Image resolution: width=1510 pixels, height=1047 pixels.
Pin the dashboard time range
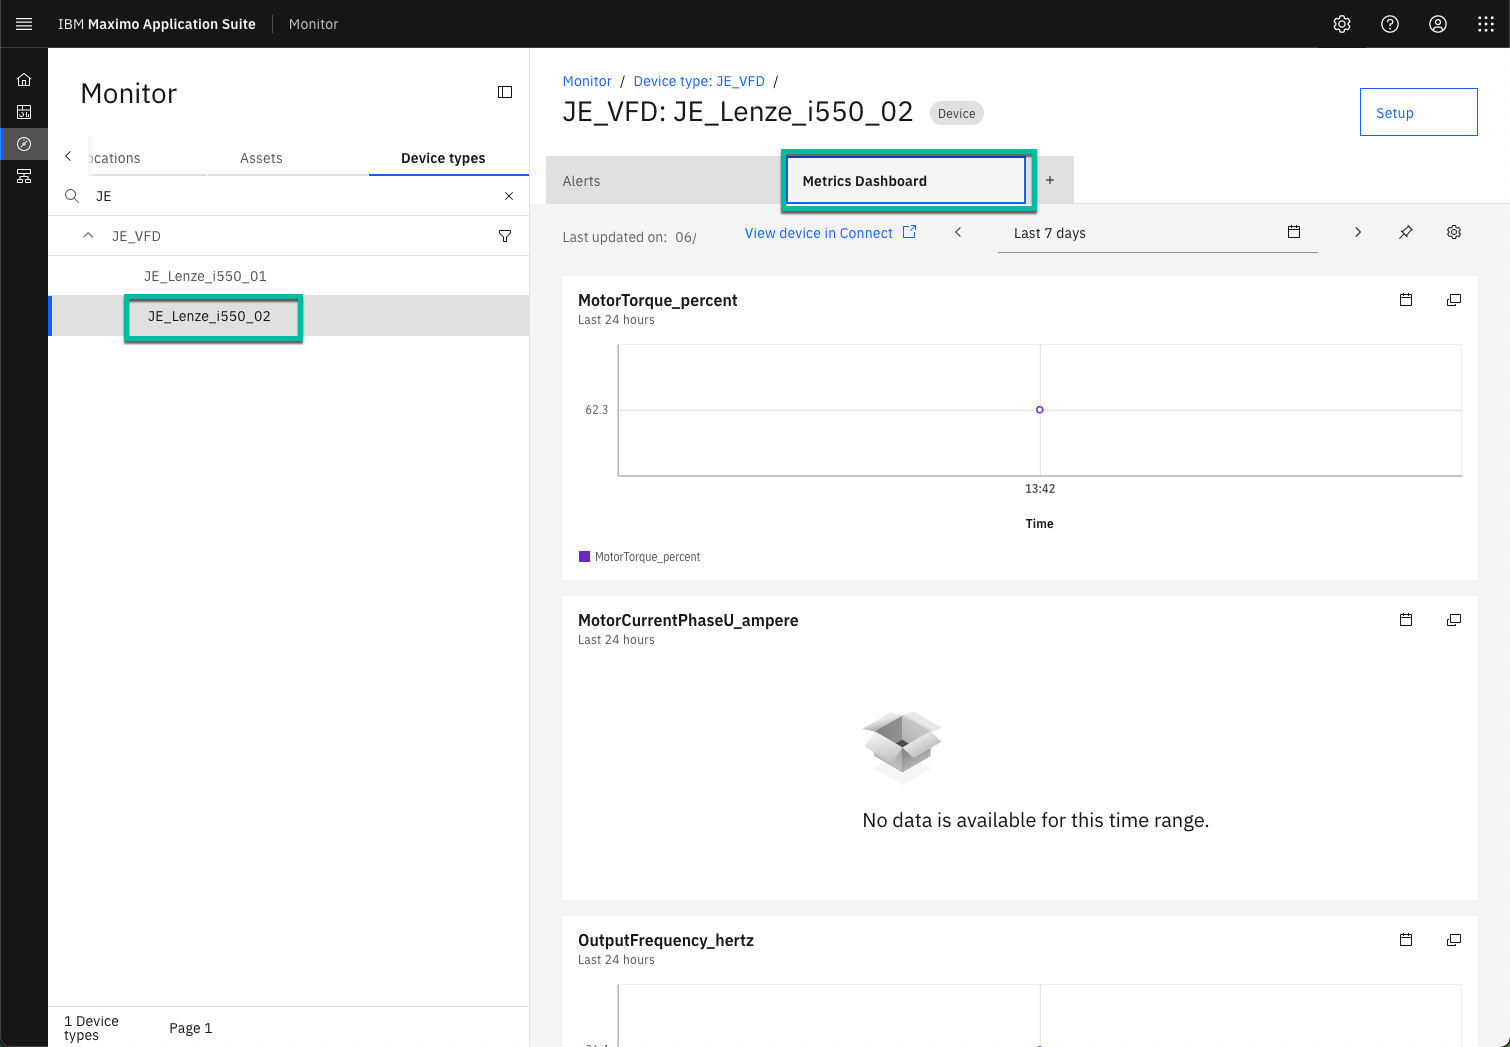coord(1405,232)
